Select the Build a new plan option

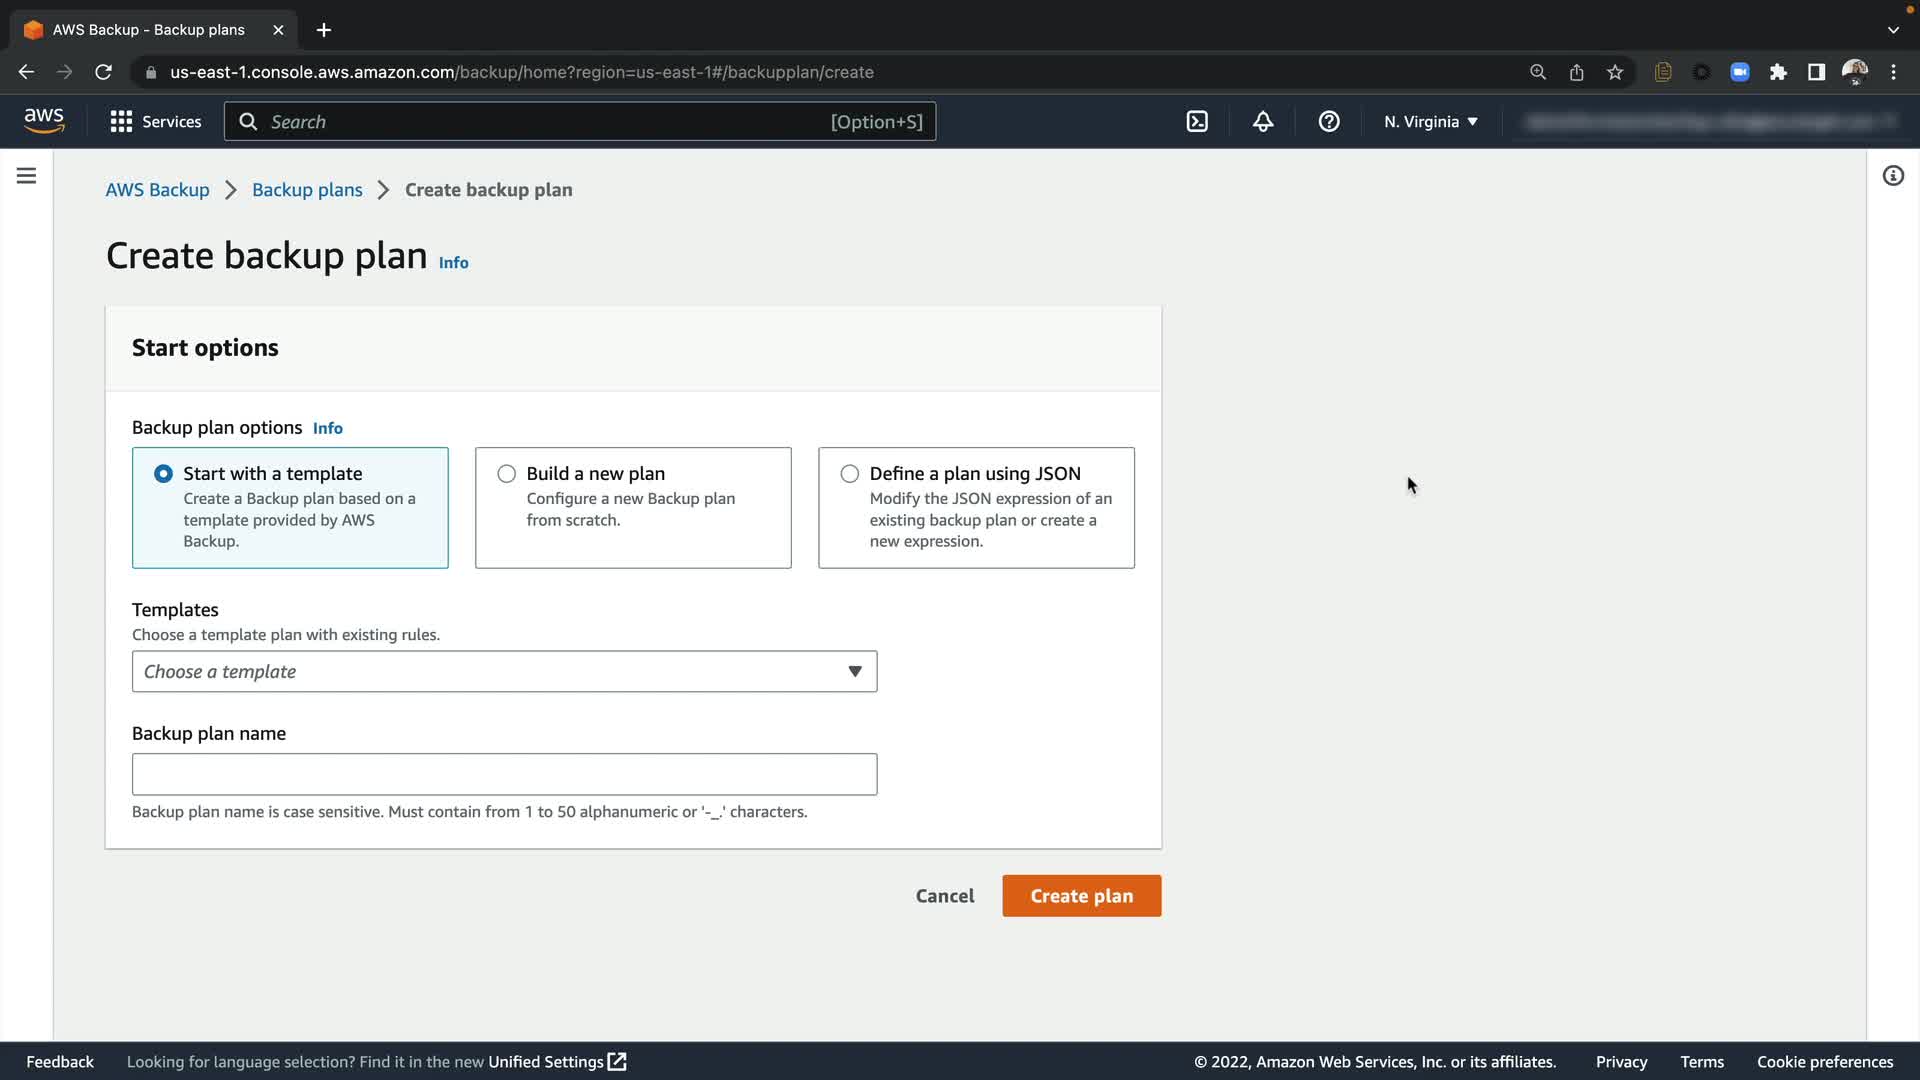click(507, 474)
